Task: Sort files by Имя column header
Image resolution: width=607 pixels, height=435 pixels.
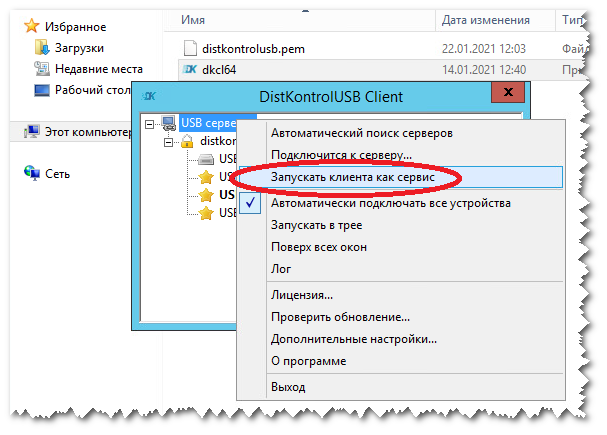Action: click(x=193, y=20)
